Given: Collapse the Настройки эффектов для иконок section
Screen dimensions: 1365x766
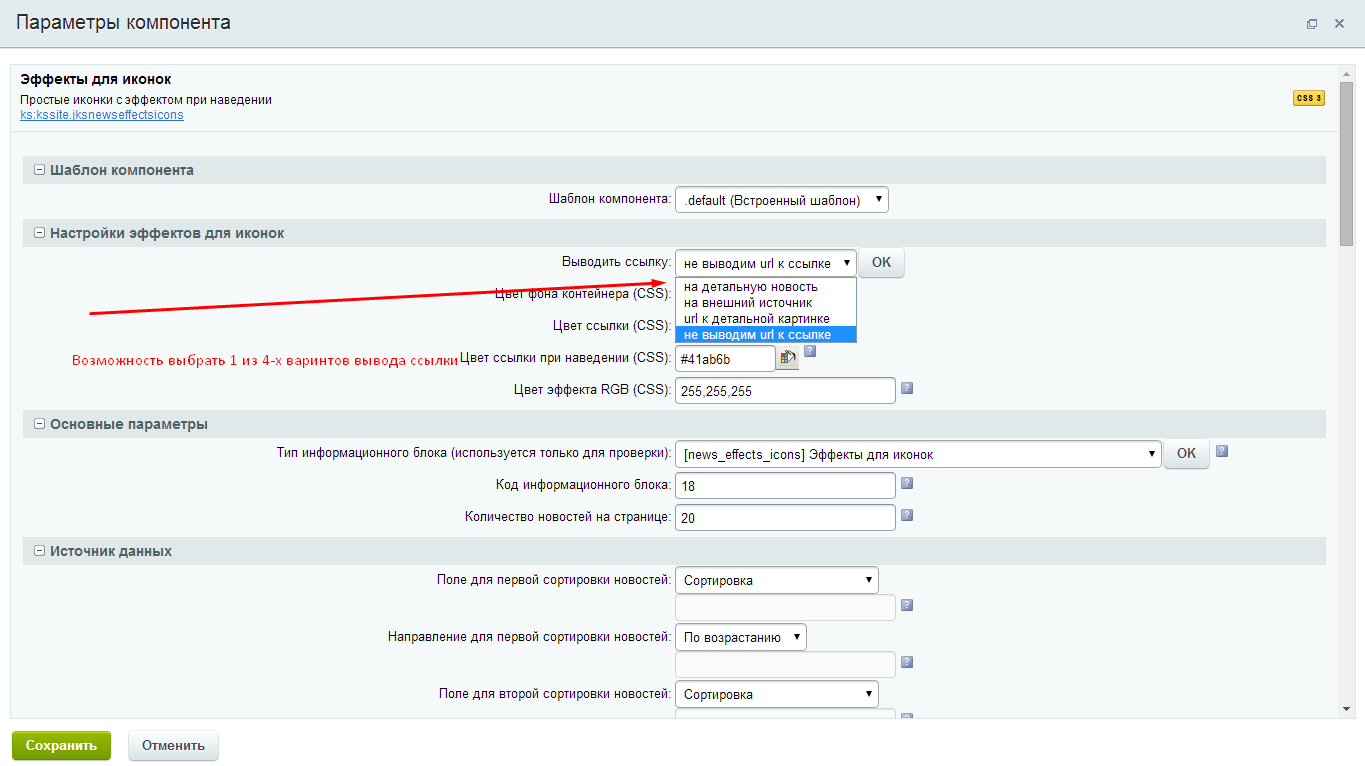Looking at the screenshot, I should [40, 233].
